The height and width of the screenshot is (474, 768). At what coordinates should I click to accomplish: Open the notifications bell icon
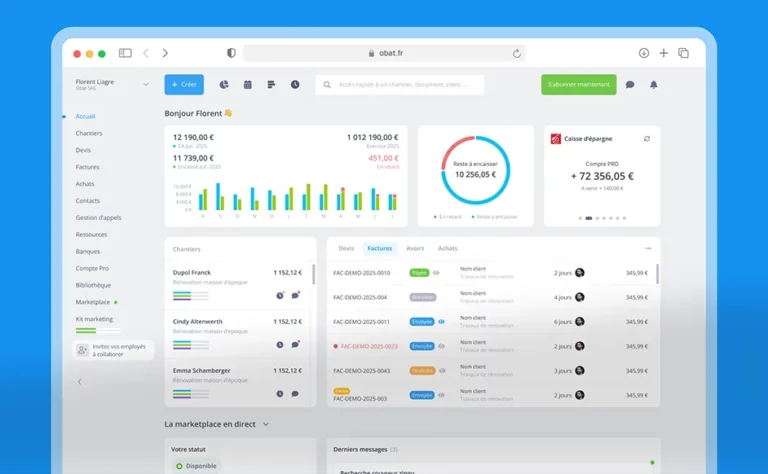tap(654, 85)
